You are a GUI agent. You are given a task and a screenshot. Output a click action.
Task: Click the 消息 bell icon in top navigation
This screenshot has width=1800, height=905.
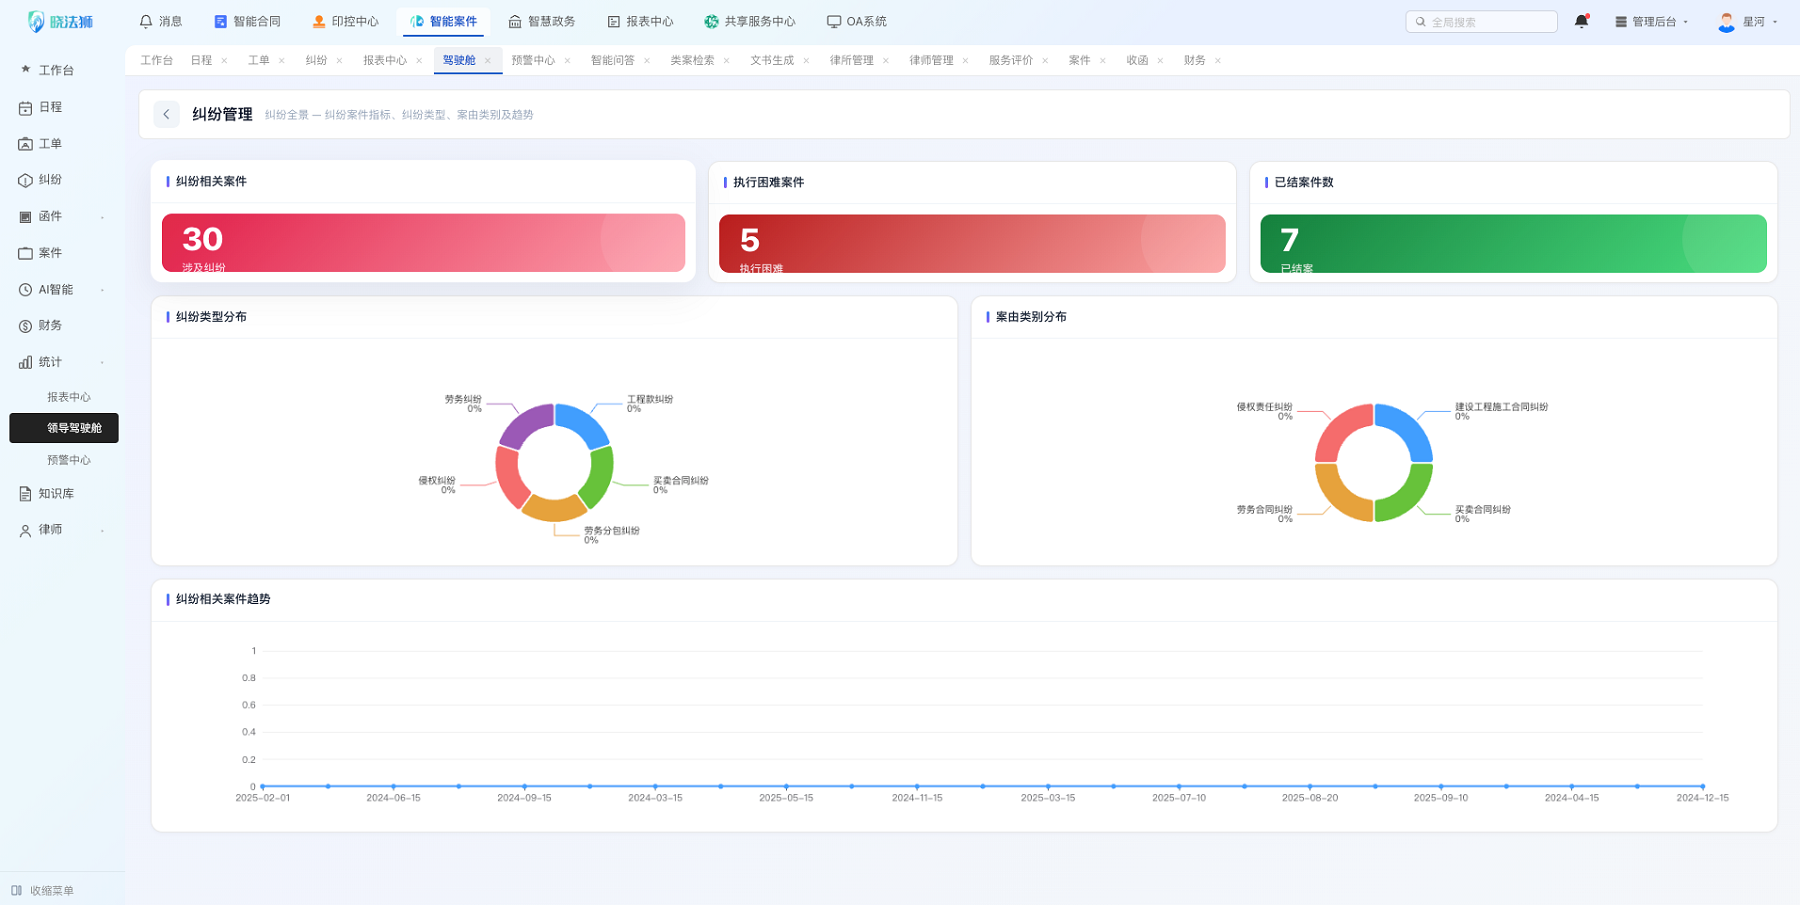[146, 21]
